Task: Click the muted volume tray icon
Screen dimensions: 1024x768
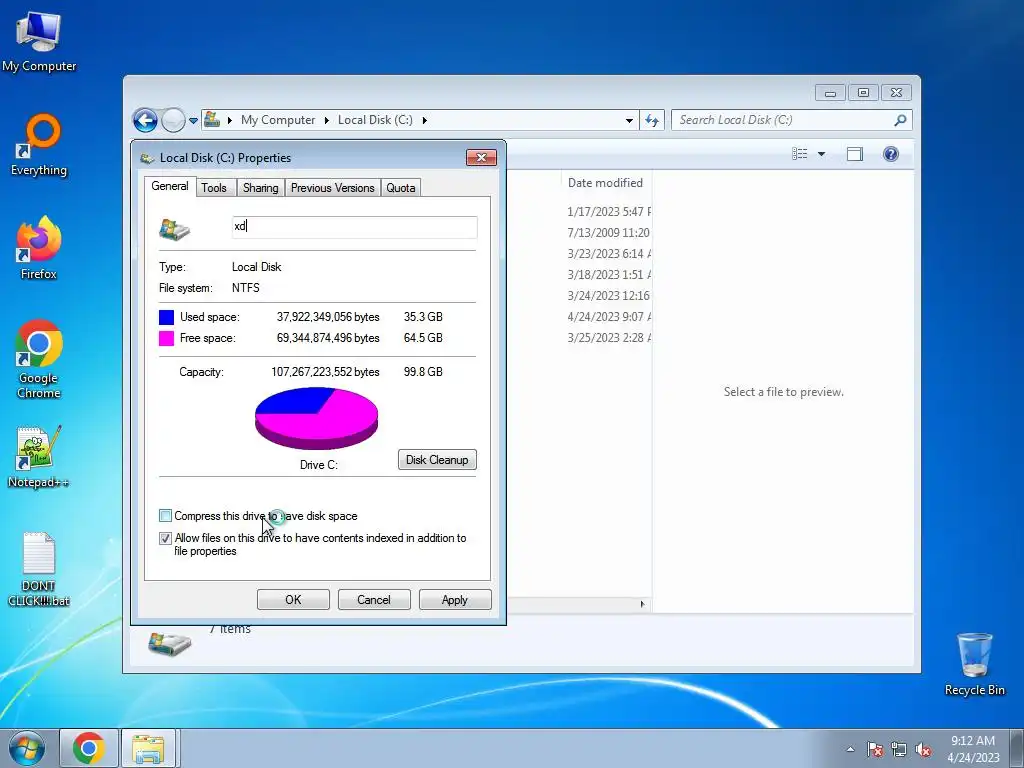Action: 923,749
